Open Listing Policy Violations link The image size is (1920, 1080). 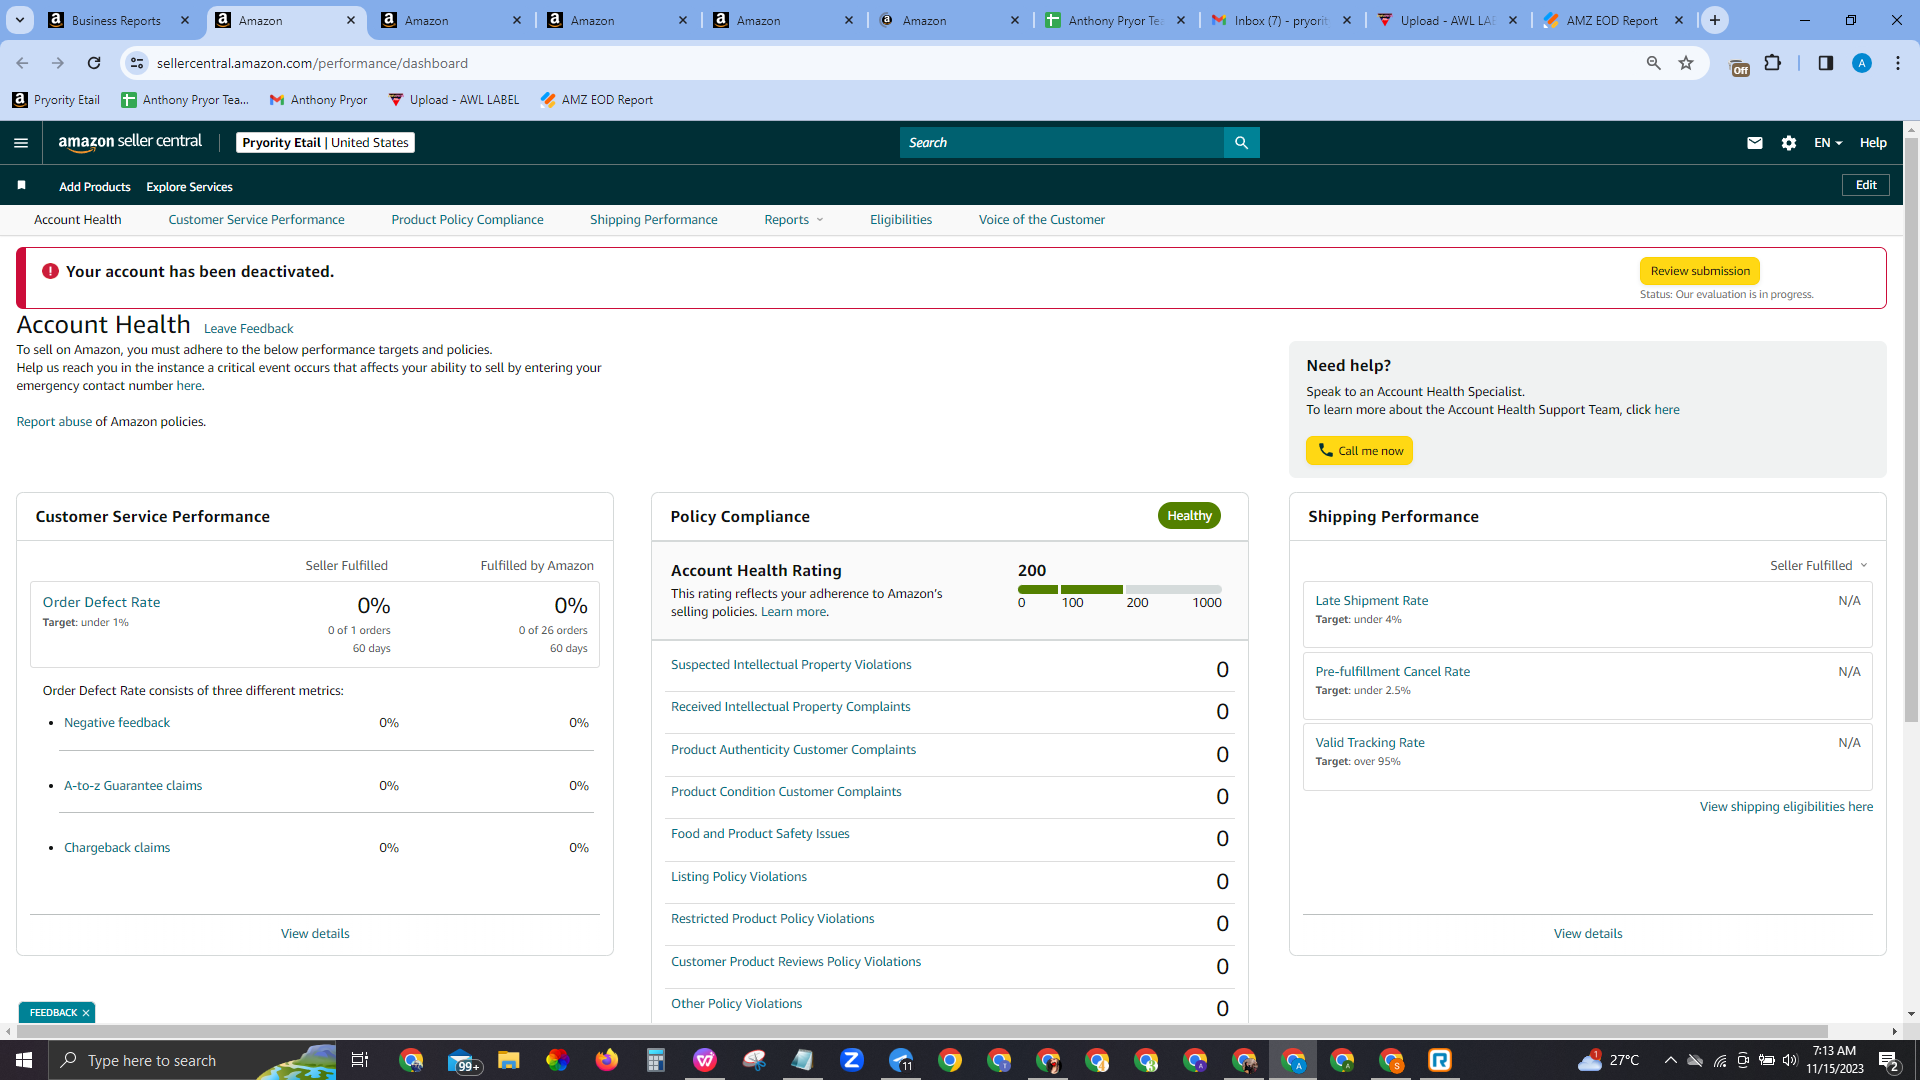point(738,877)
